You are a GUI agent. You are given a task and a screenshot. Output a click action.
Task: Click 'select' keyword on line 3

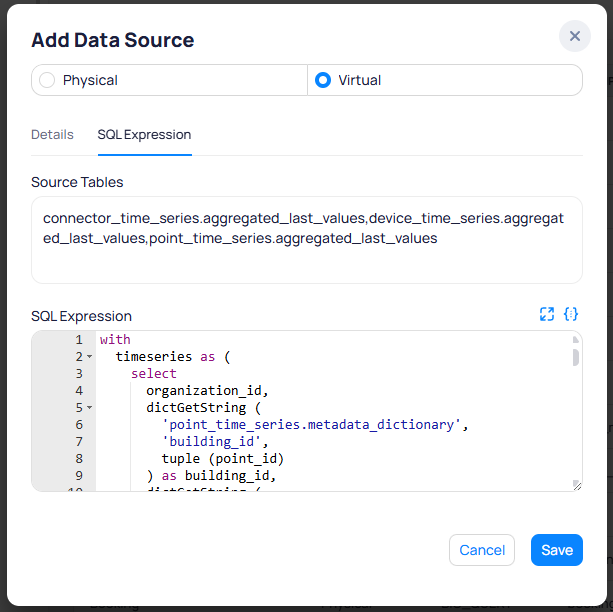point(154,373)
